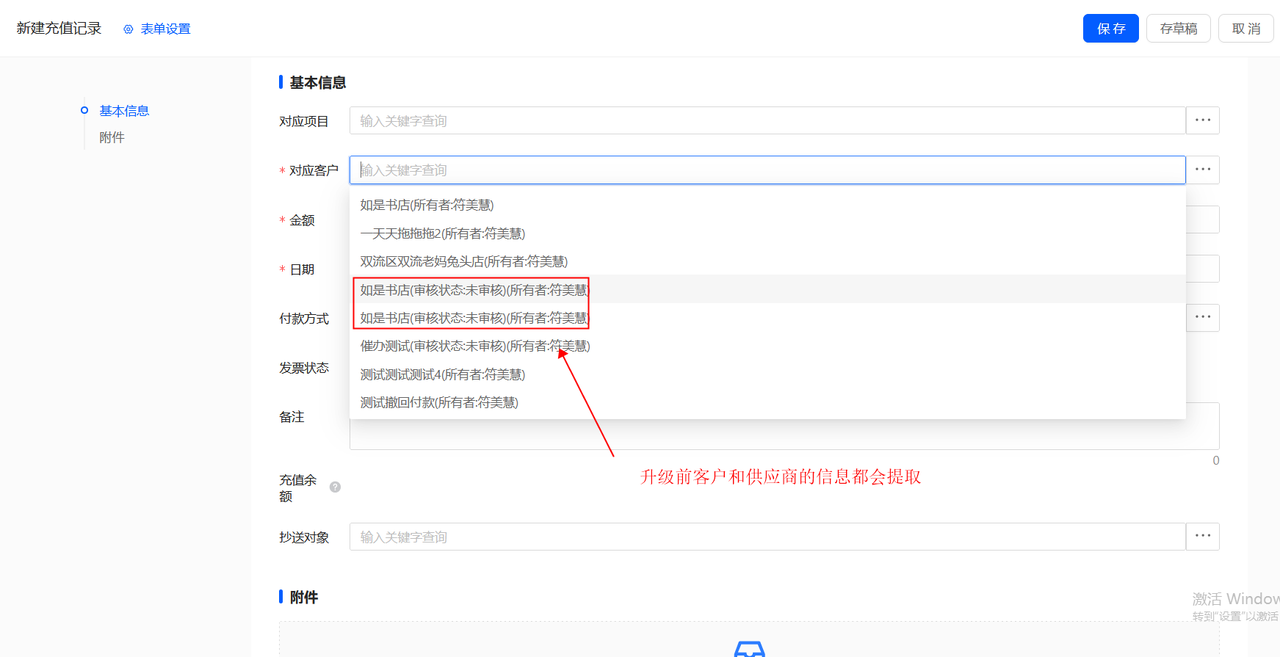Screen dimensions: 1280x657
Task: Select 测试测试测试4 from the dropdown
Action: tap(442, 375)
